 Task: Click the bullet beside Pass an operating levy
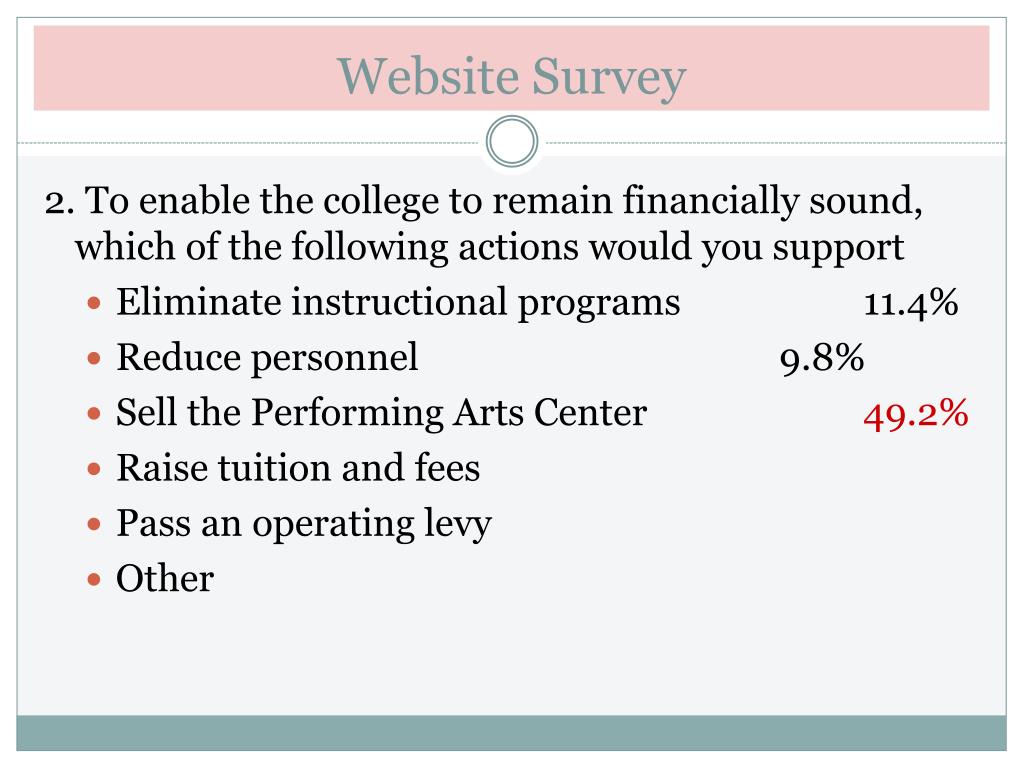click(x=94, y=524)
